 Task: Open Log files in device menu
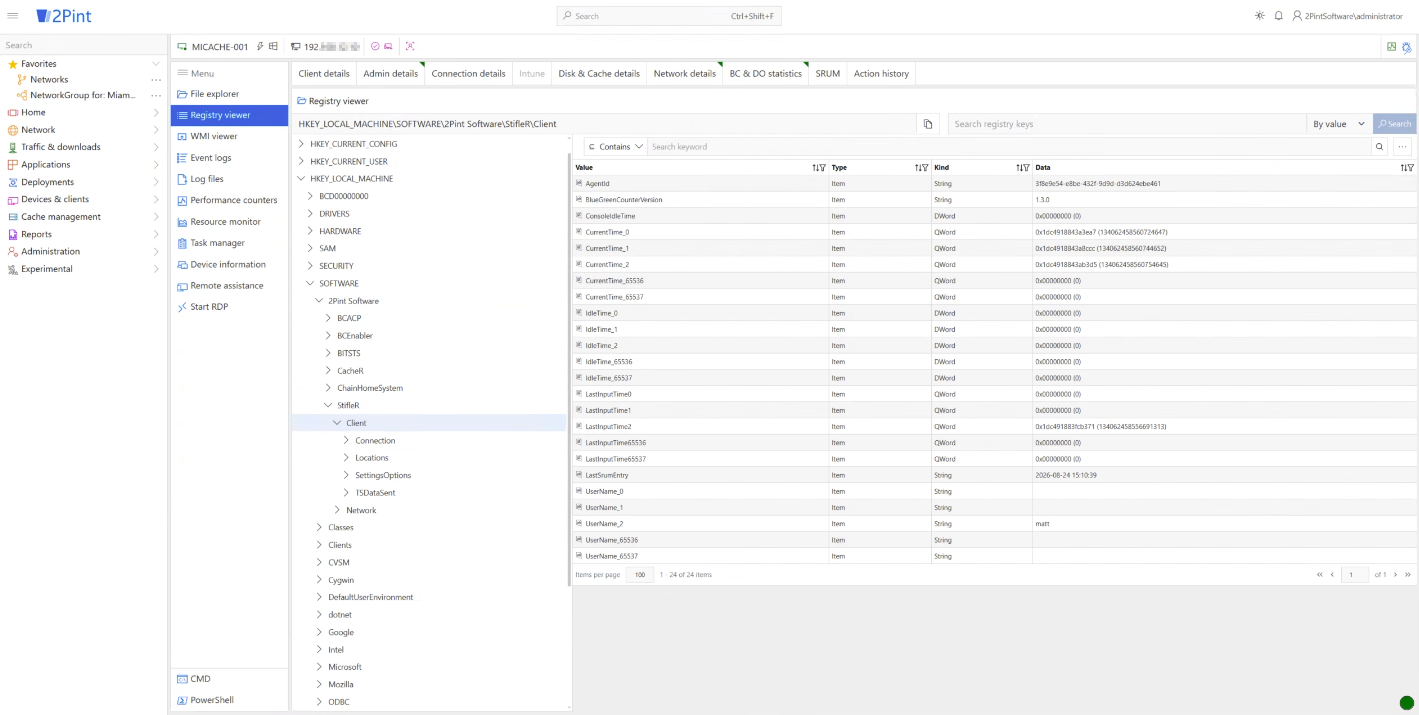pyautogui.click(x=229, y=179)
